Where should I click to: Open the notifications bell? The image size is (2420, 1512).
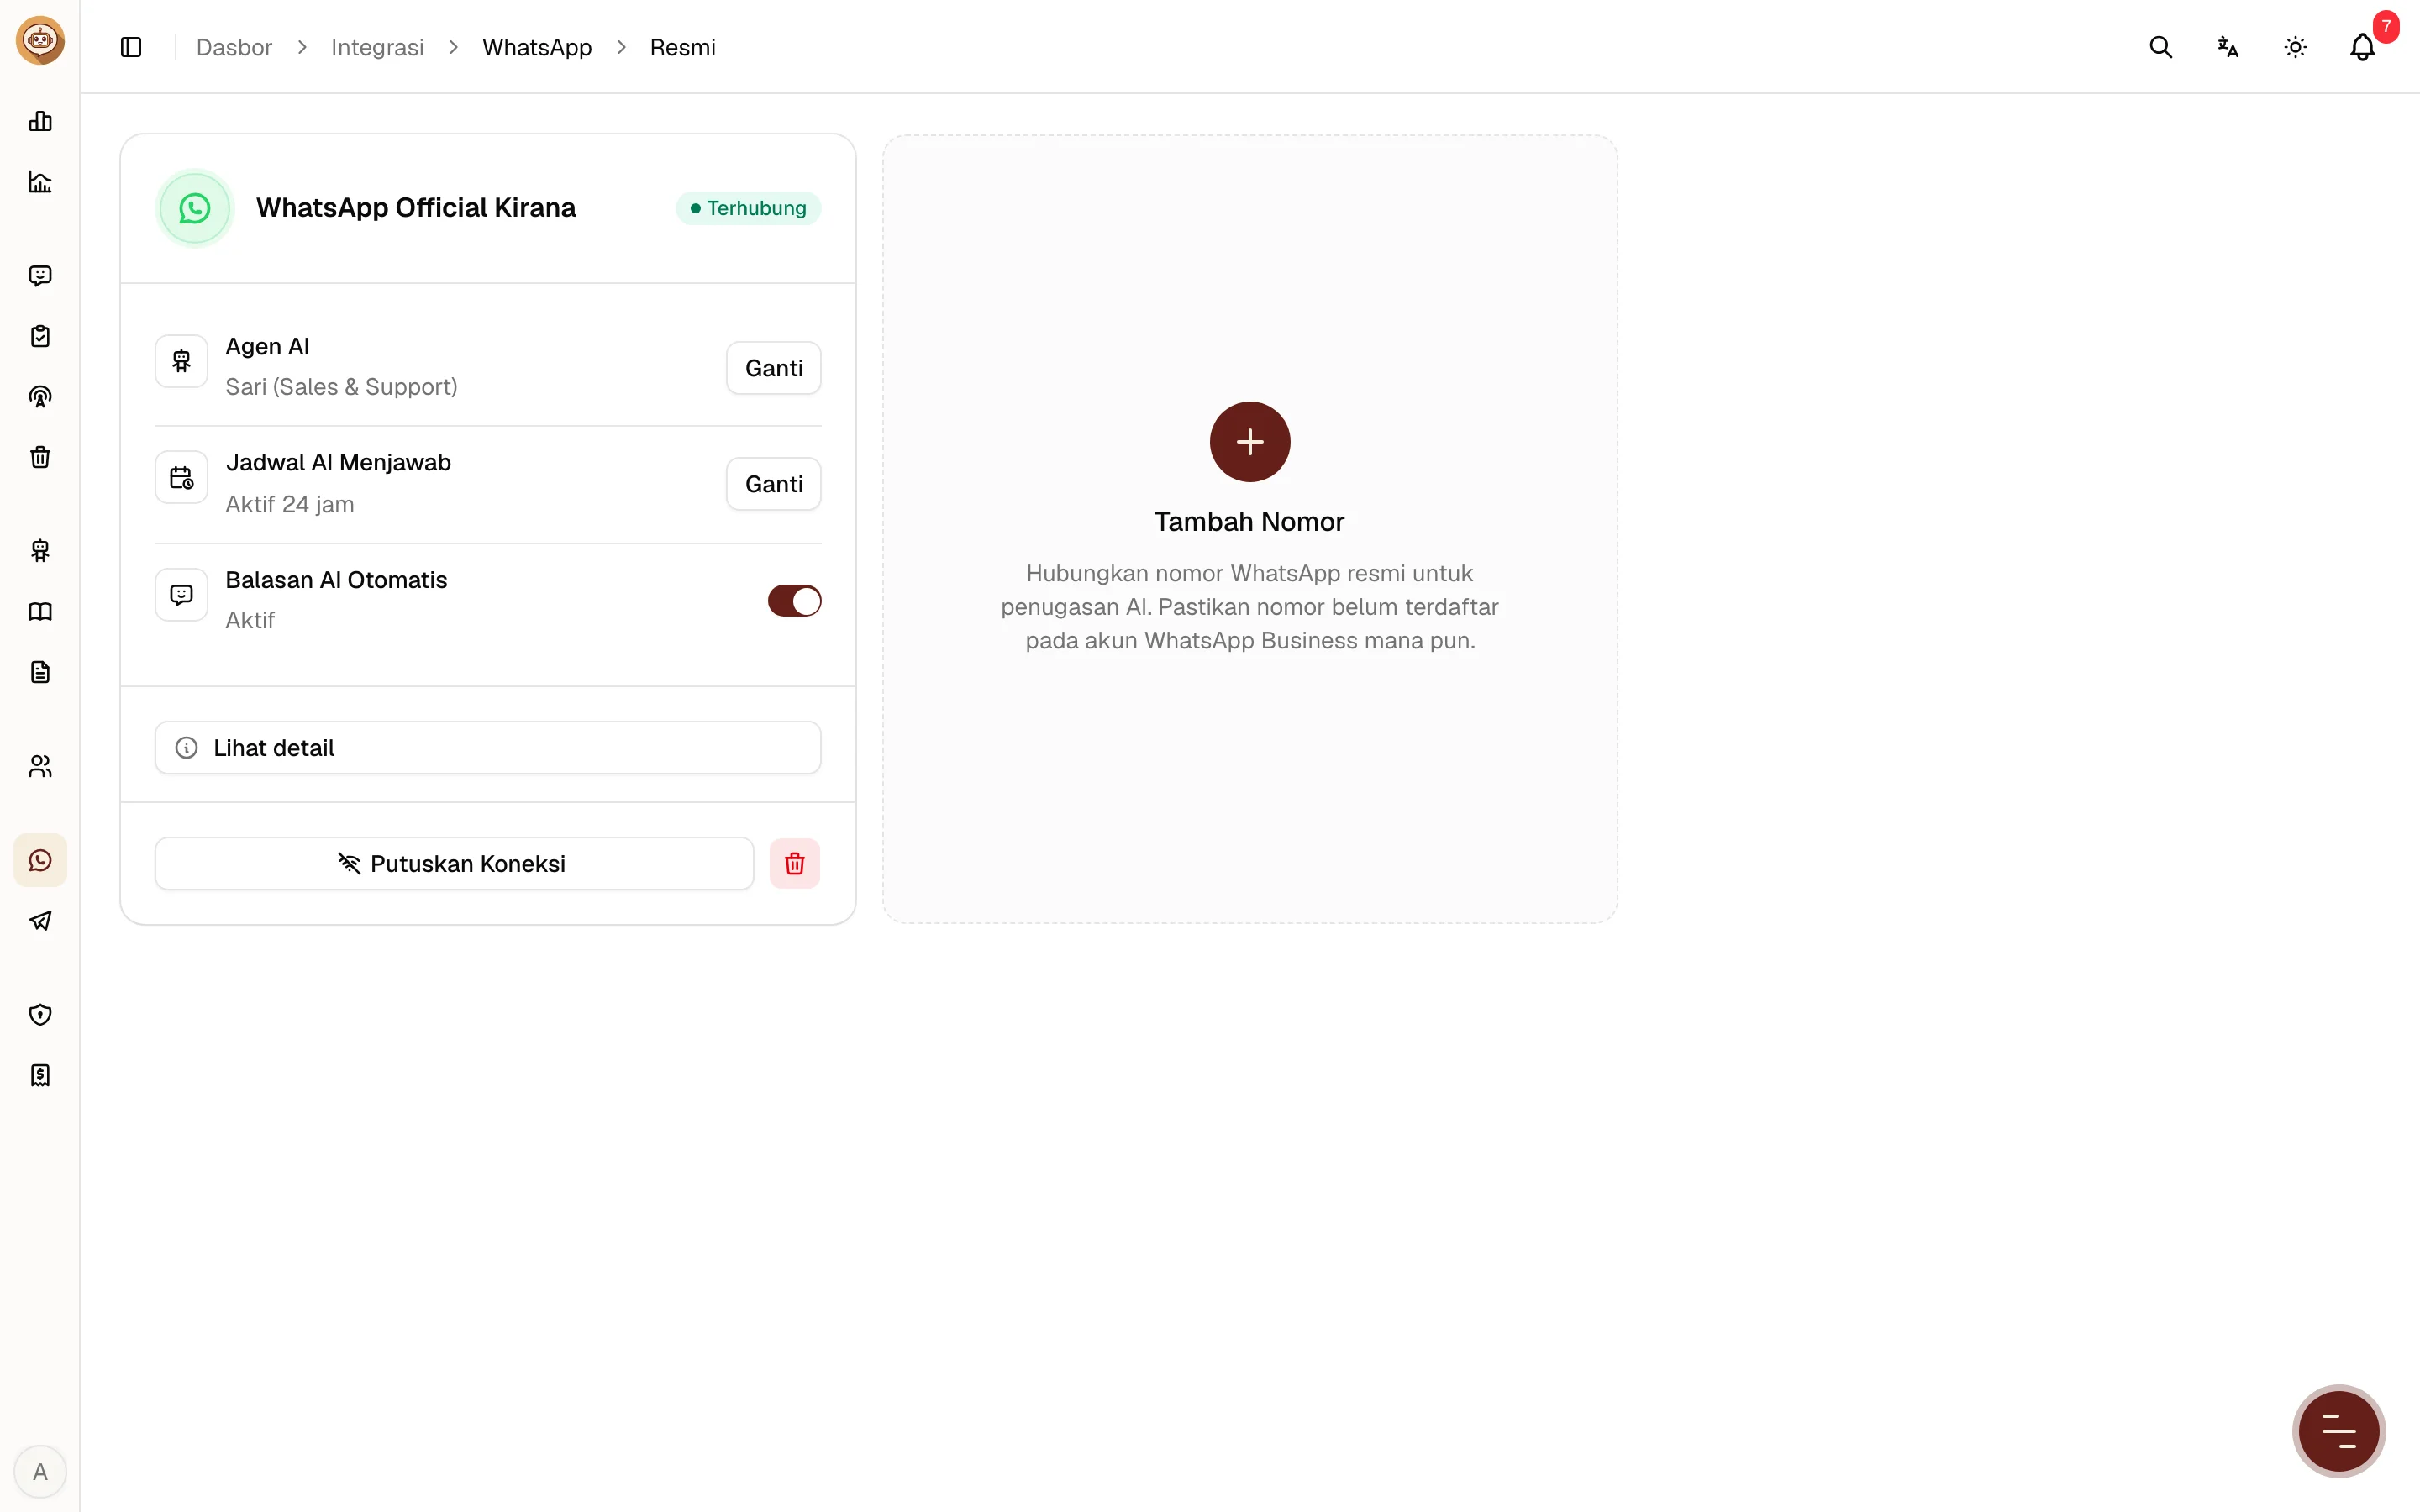2362,47
